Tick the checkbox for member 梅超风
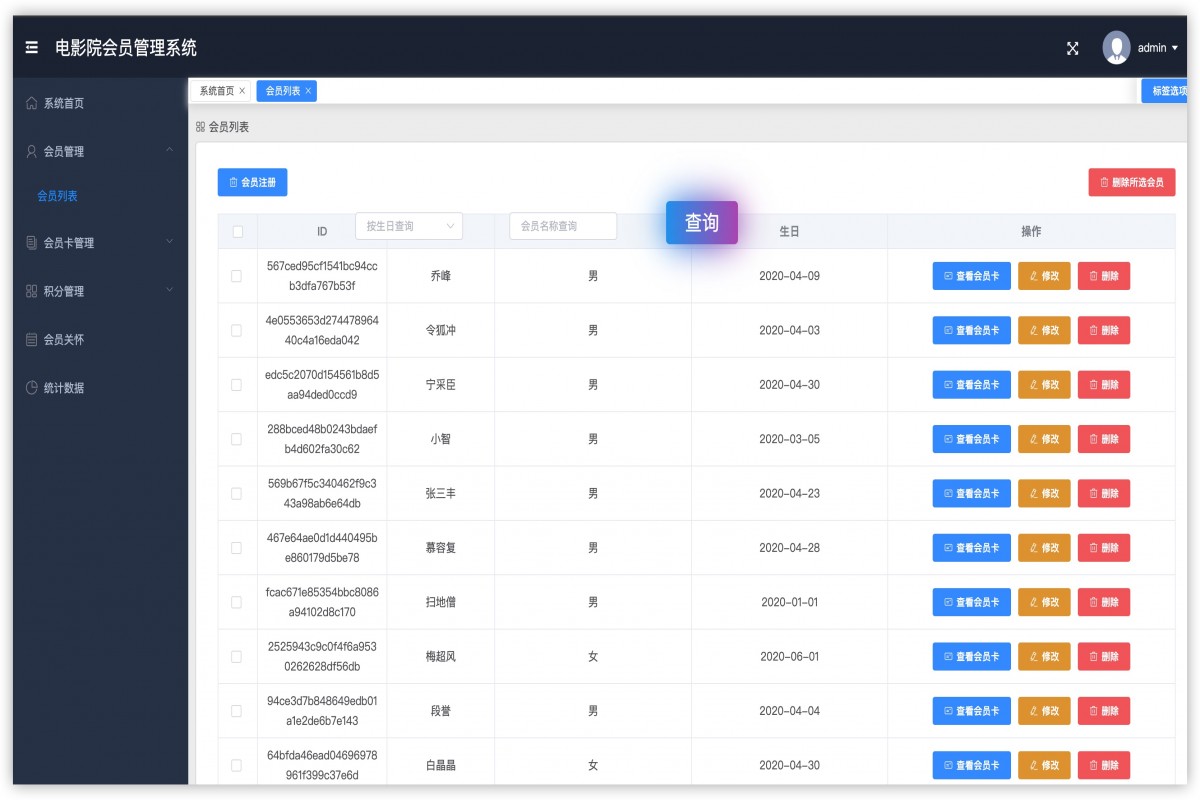 (x=237, y=657)
